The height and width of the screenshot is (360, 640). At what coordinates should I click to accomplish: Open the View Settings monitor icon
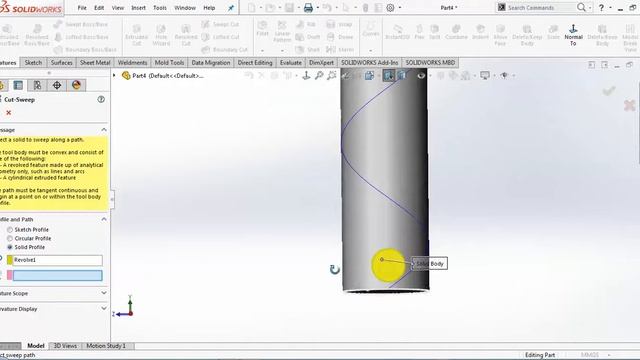click(x=485, y=75)
